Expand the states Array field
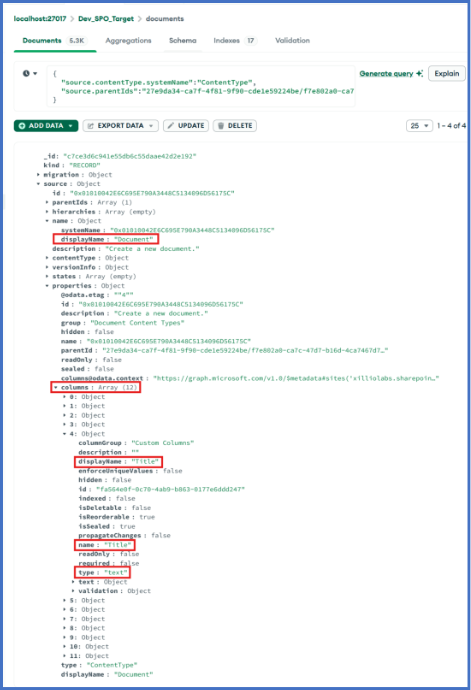The image size is (471, 690). click(47, 276)
